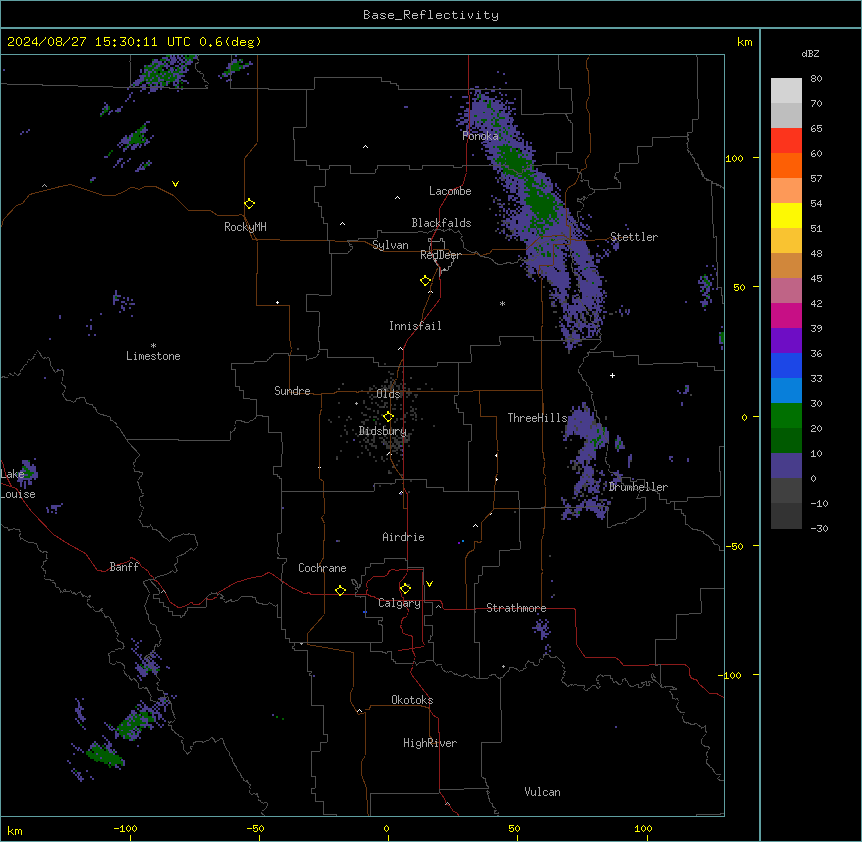862x842 pixels.
Task: Select the Airdrie label
Action: (404, 537)
